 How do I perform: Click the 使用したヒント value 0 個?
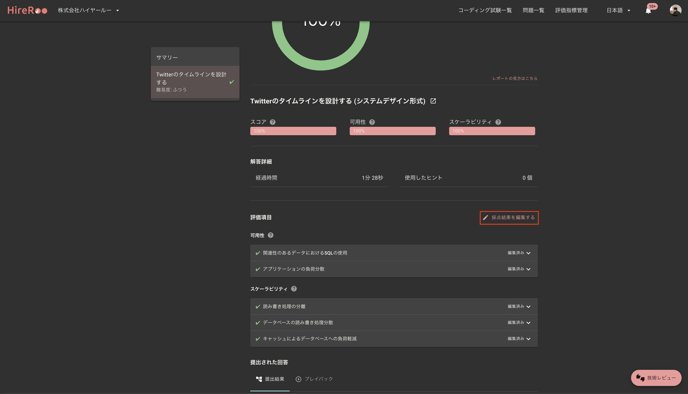[x=527, y=178]
